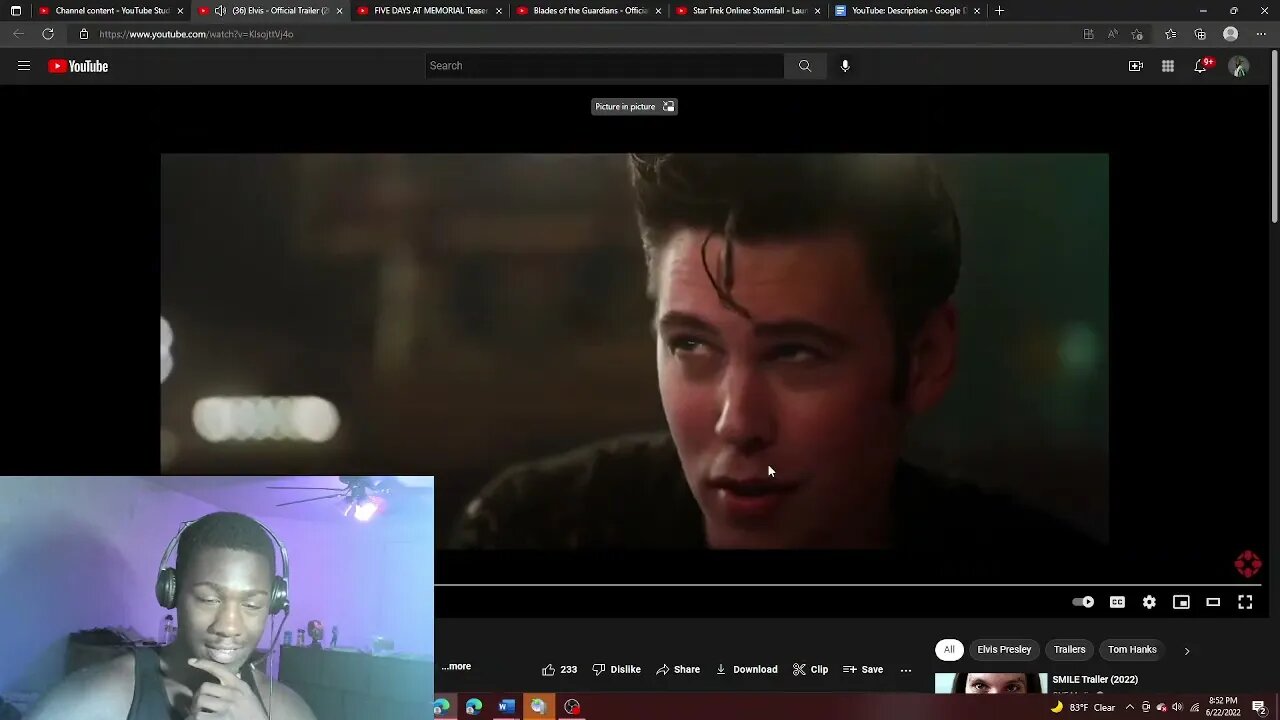The width and height of the screenshot is (1280, 720).
Task: Go to YouTube home via logo
Action: [x=78, y=66]
